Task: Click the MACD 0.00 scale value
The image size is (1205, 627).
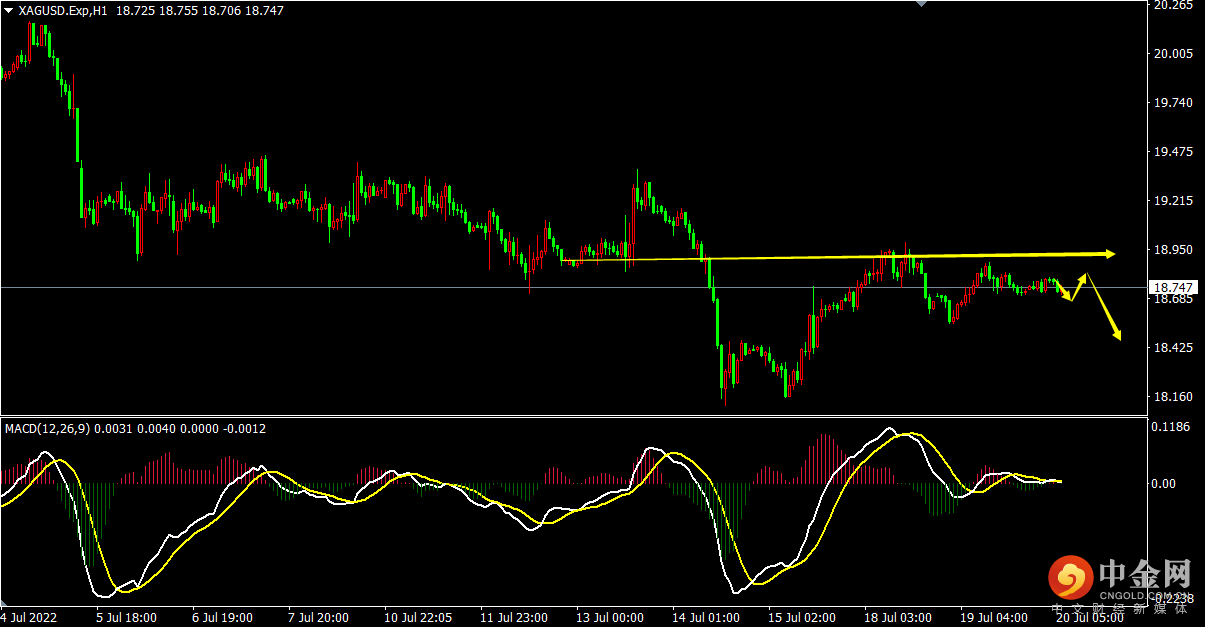Action: [x=1166, y=484]
